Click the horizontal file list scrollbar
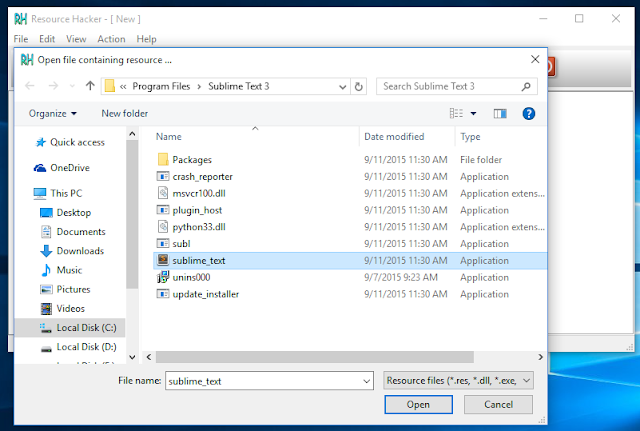The image size is (640, 431). point(315,357)
